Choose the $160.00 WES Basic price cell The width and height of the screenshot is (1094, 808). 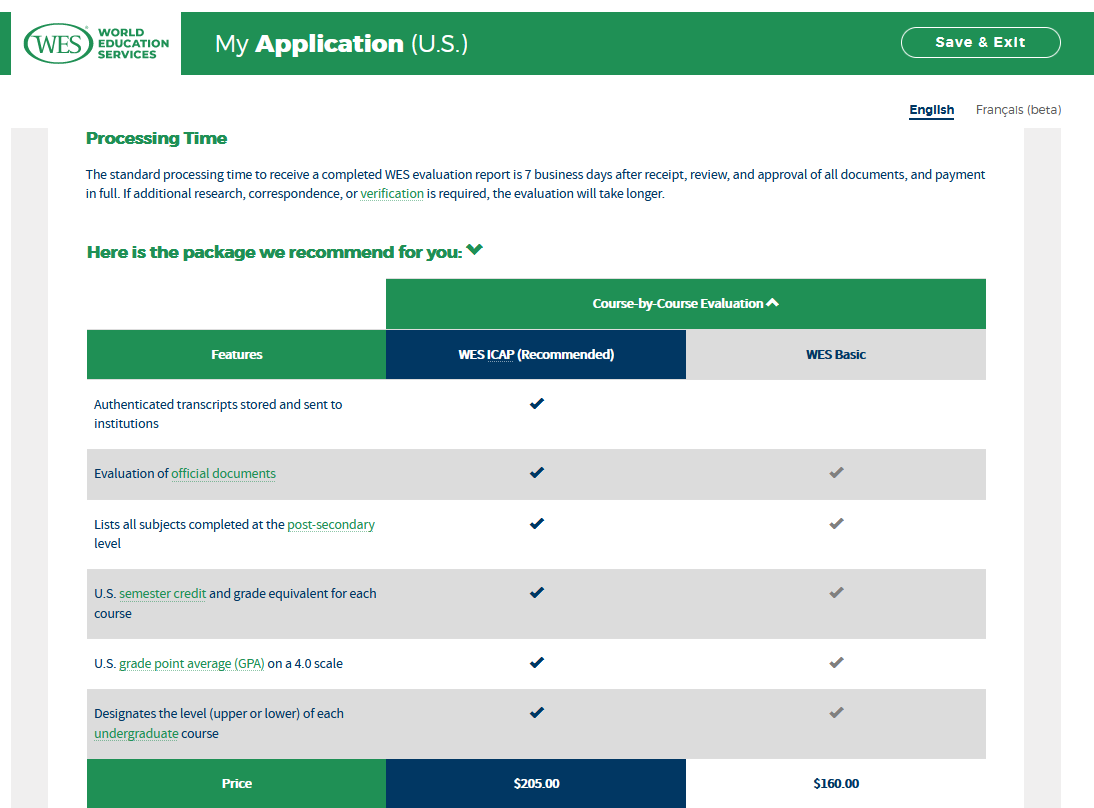coord(836,784)
